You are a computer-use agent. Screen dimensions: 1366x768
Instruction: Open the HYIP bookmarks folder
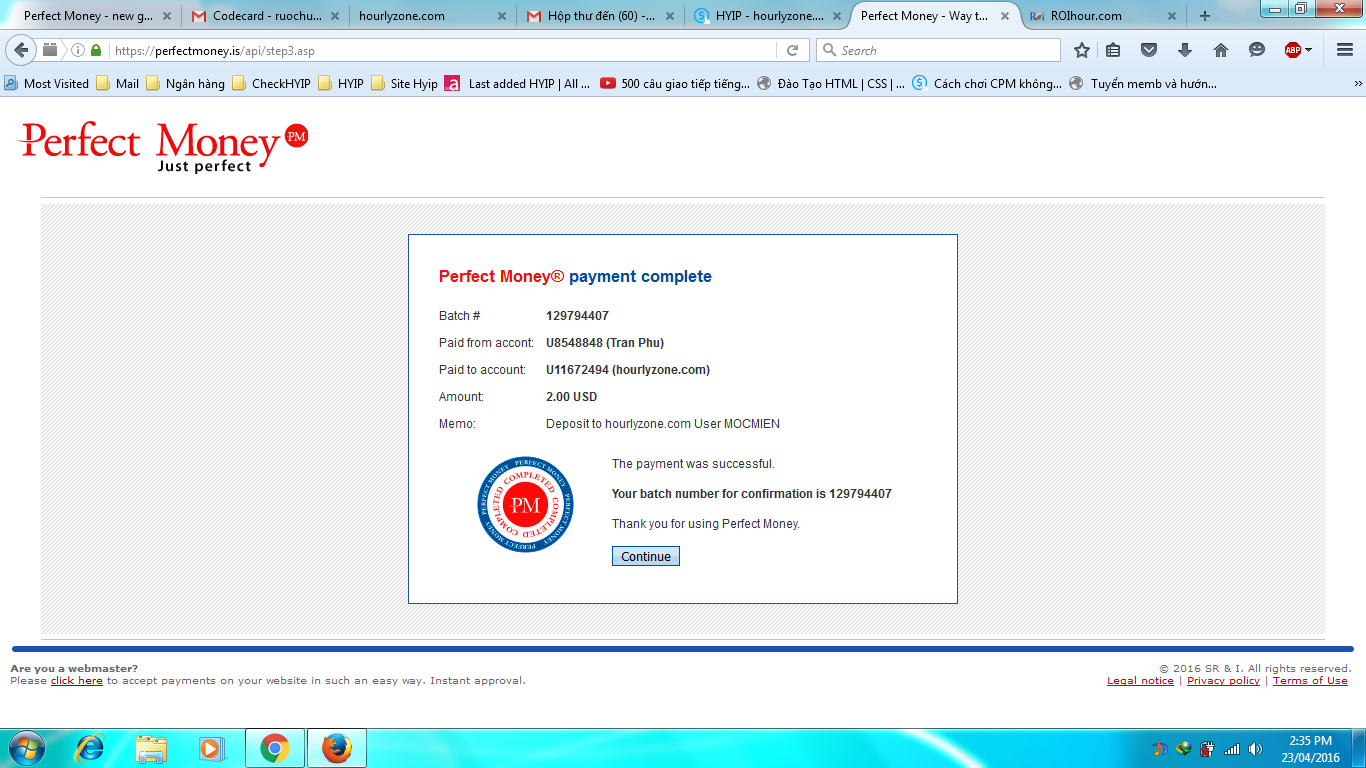(x=341, y=84)
